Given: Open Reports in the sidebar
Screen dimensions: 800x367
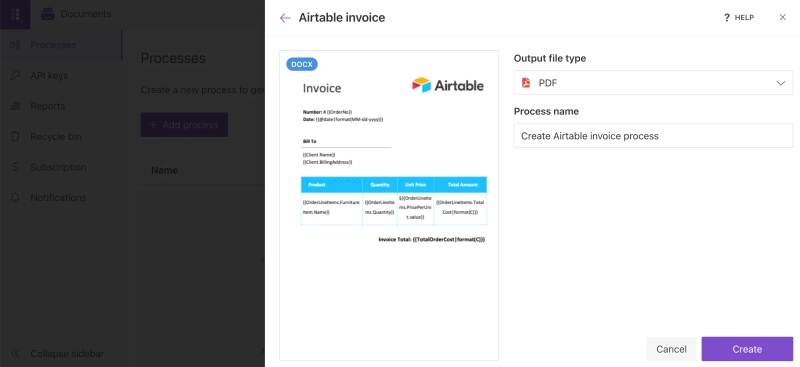Looking at the screenshot, I should pos(47,106).
